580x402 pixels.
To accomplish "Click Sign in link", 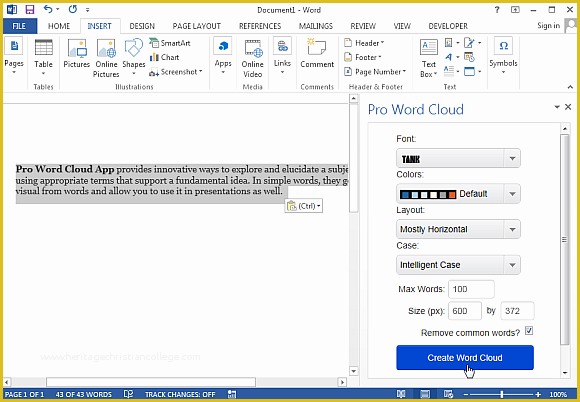I will (549, 25).
